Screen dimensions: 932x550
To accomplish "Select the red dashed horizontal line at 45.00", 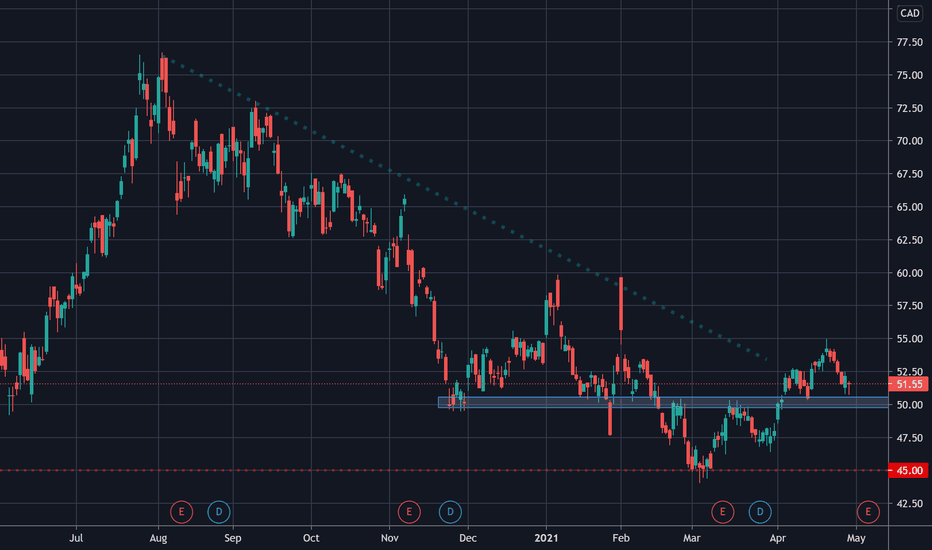I will click(444, 470).
